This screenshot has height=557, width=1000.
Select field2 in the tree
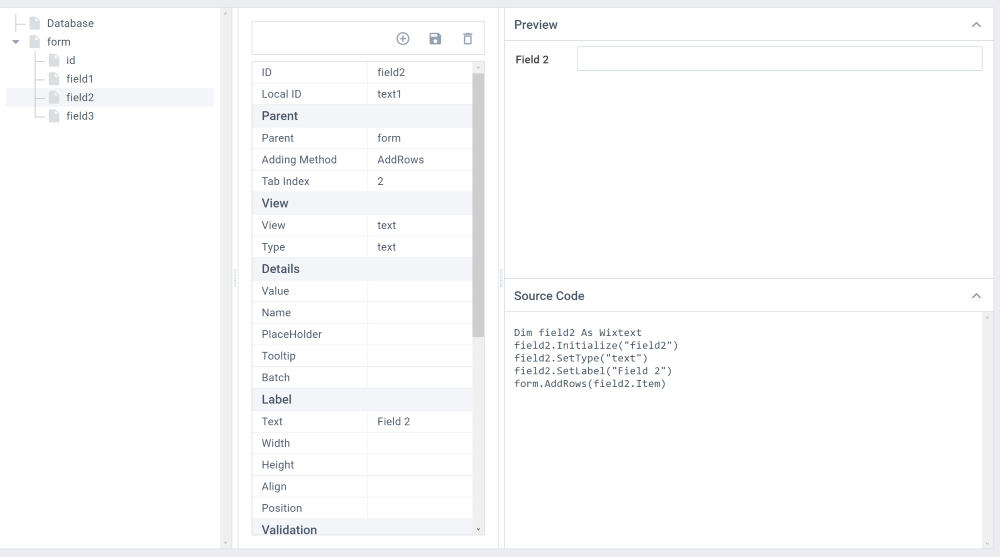click(x=80, y=98)
